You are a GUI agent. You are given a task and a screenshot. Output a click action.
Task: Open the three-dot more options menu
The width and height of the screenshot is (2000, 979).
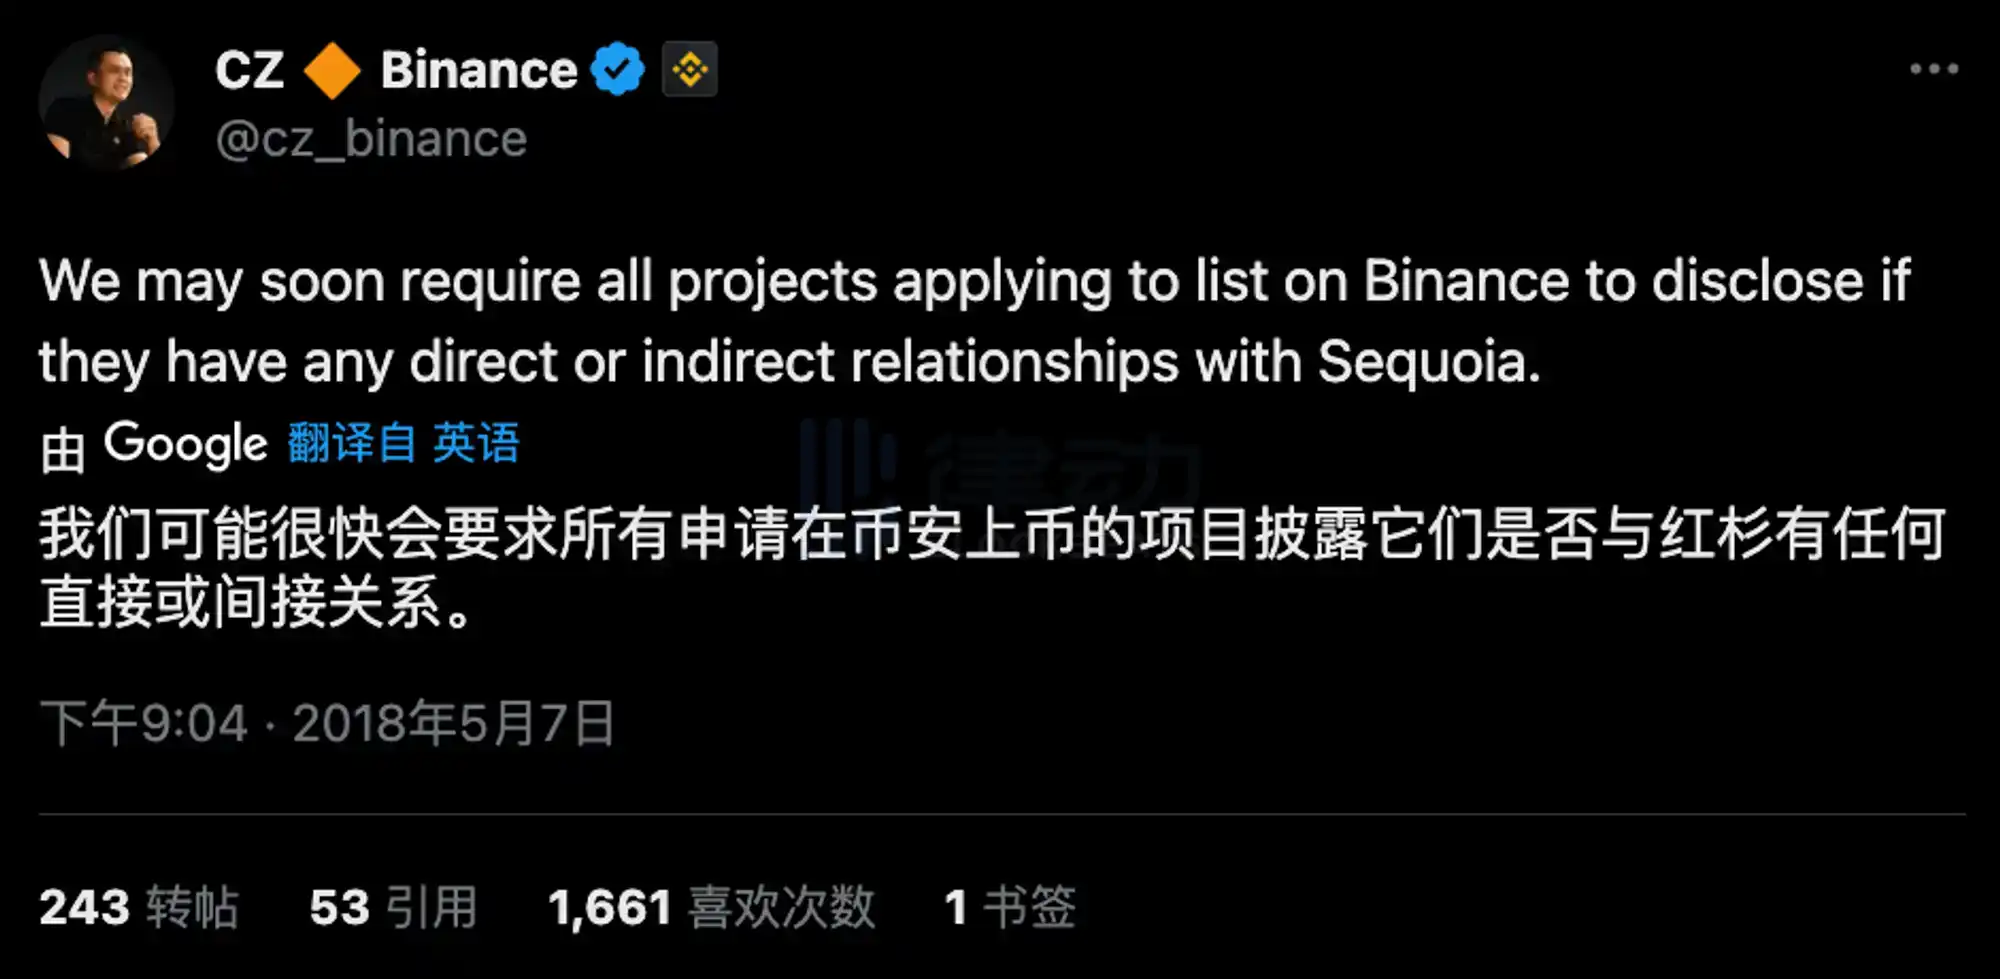coord(1935,68)
